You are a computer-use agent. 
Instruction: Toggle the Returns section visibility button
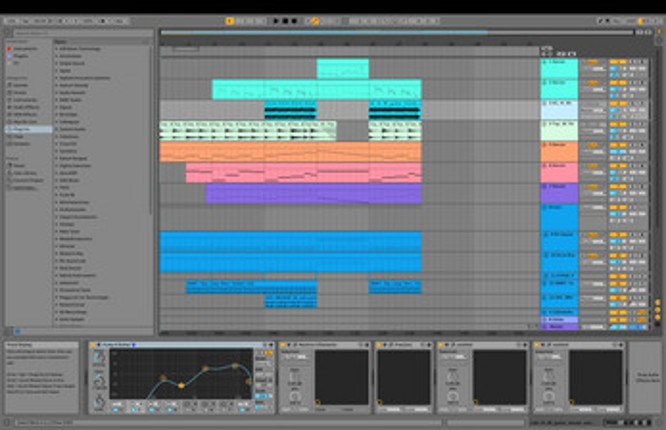pos(658,310)
